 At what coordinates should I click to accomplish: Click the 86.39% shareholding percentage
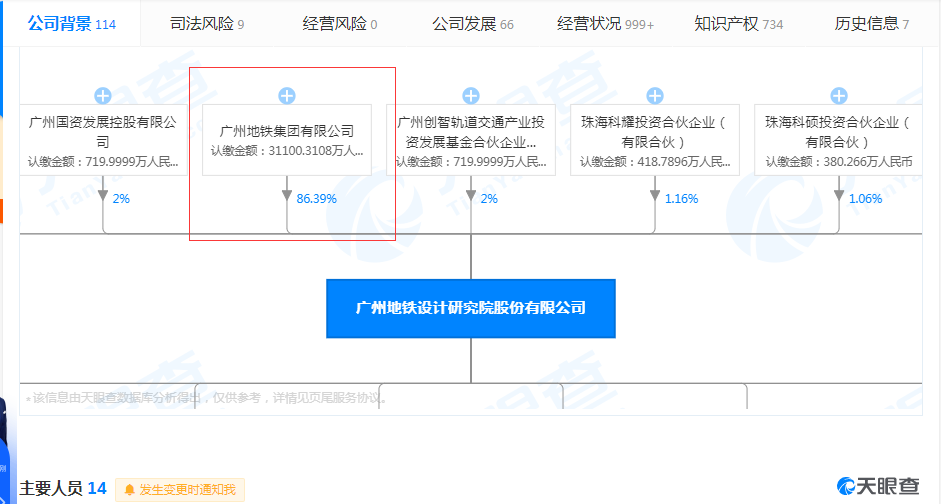(316, 199)
